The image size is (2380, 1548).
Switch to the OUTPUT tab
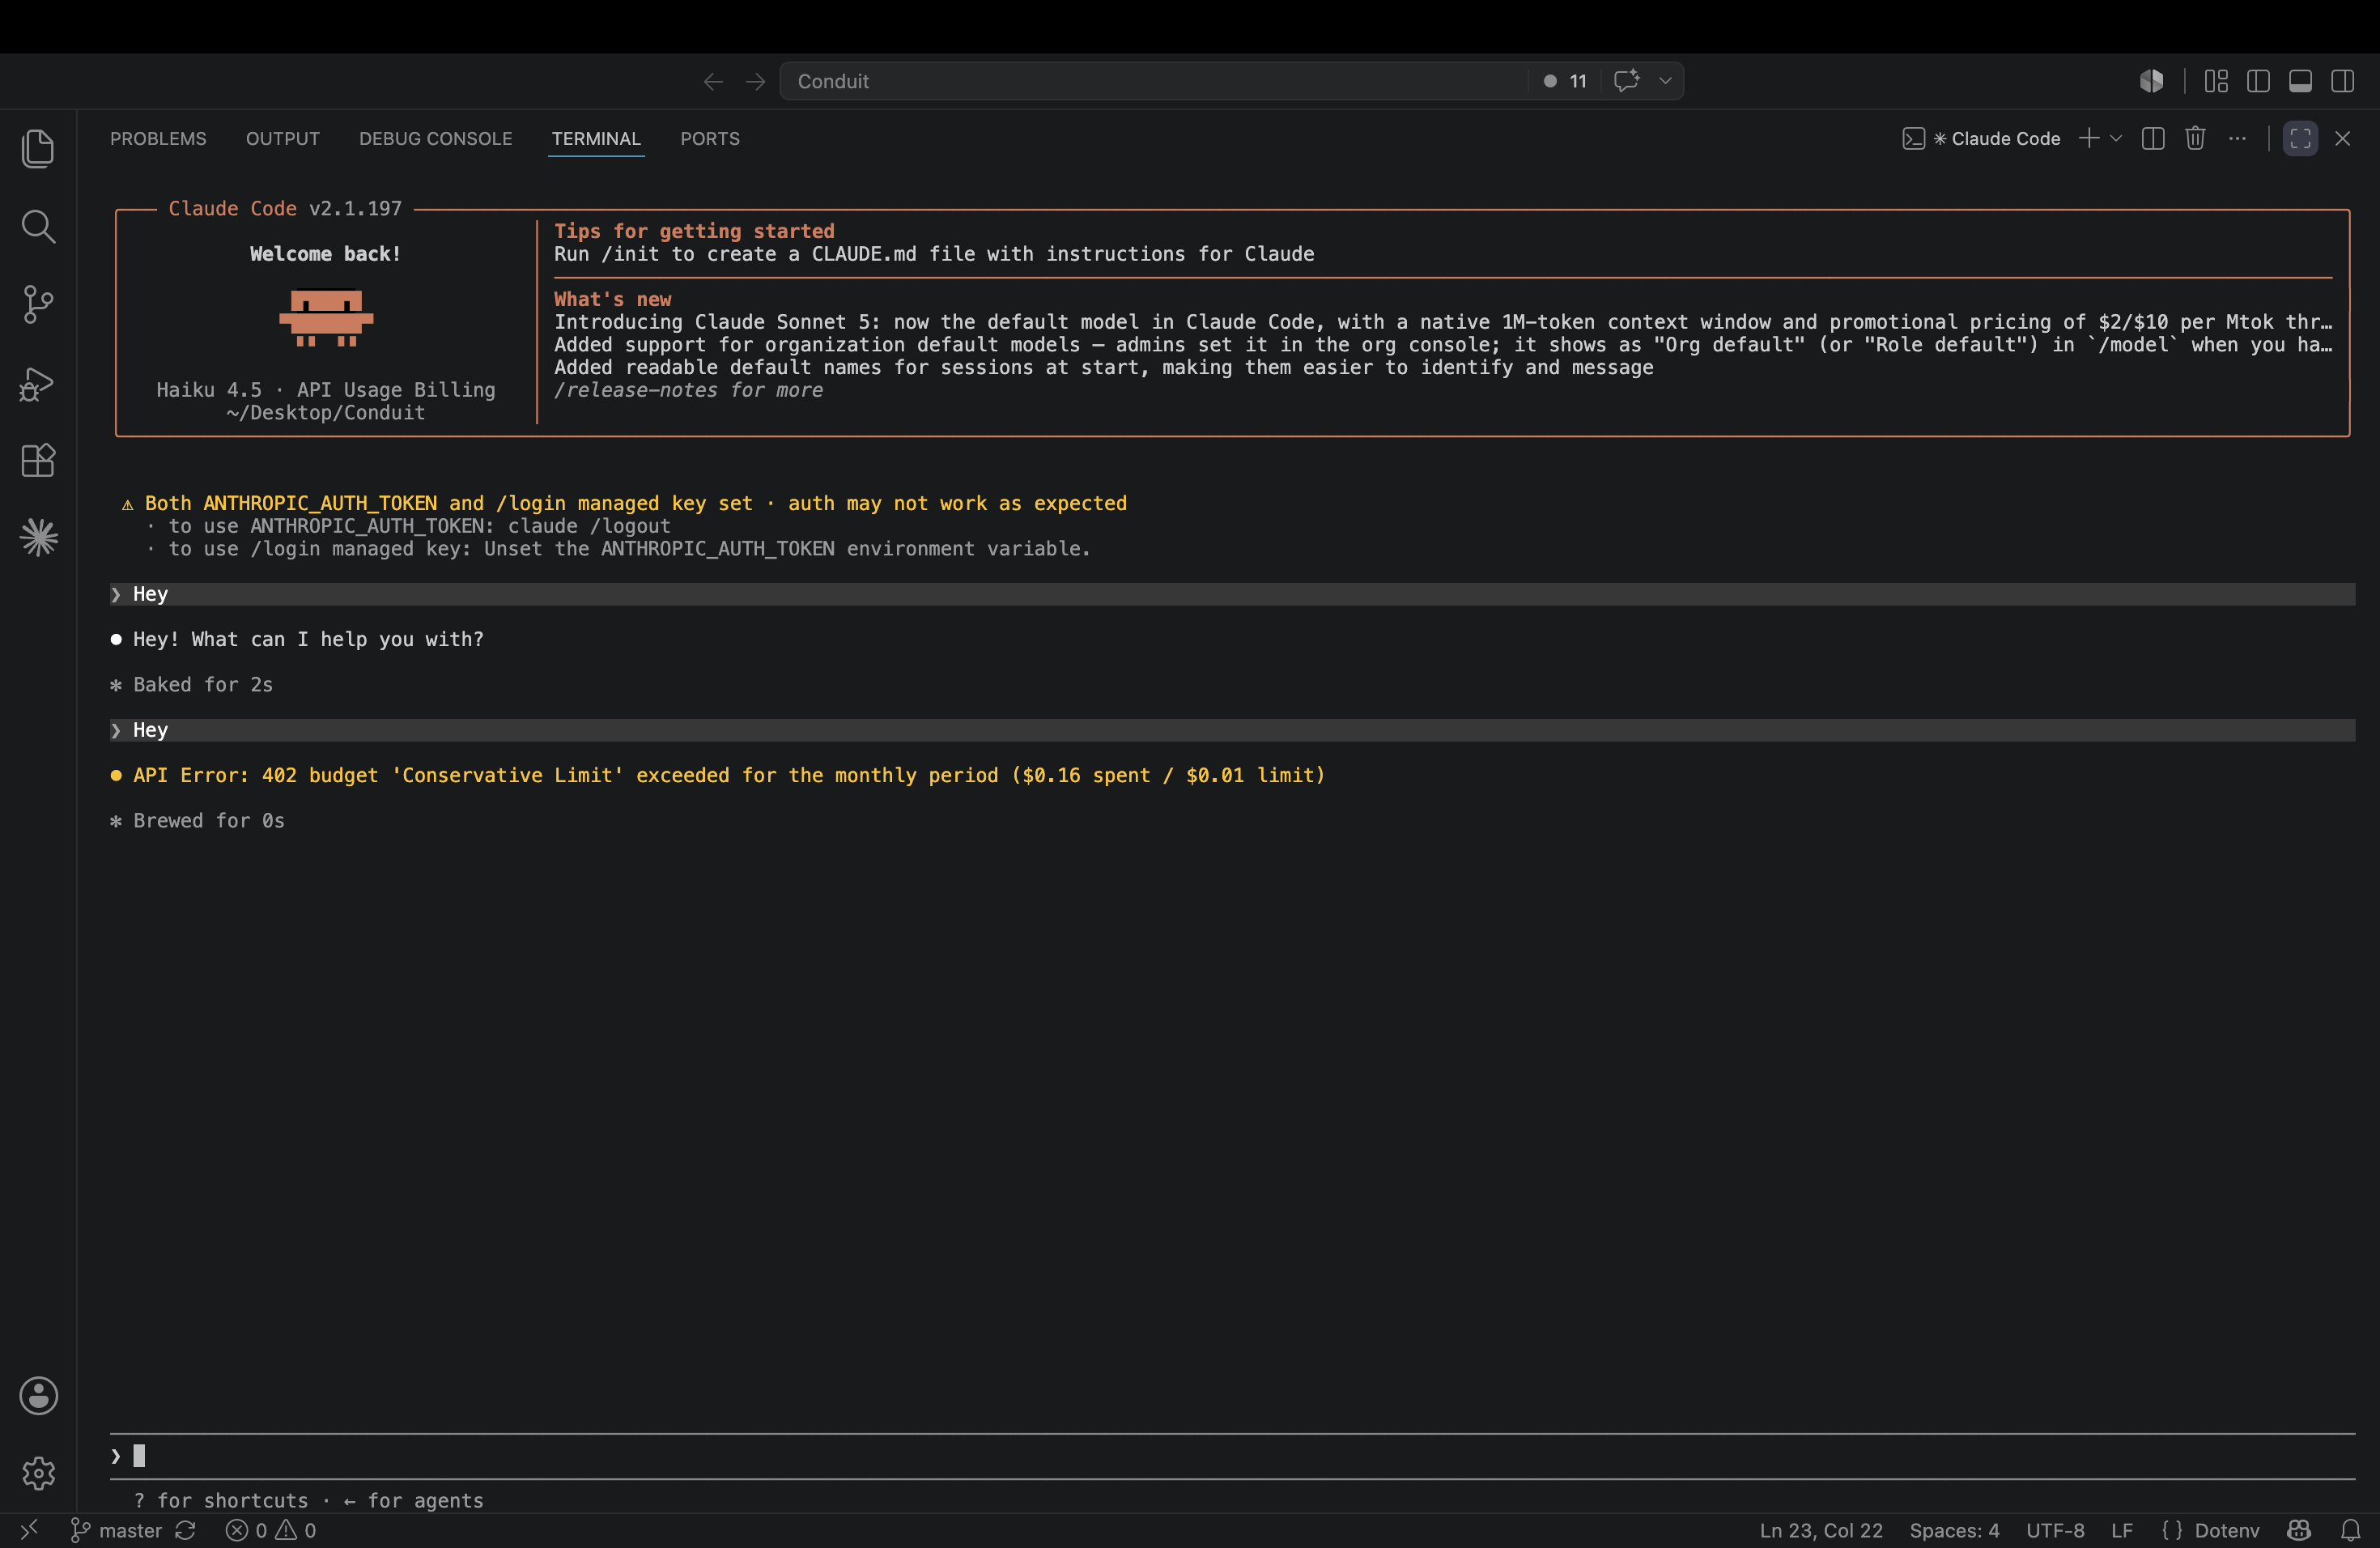click(283, 138)
